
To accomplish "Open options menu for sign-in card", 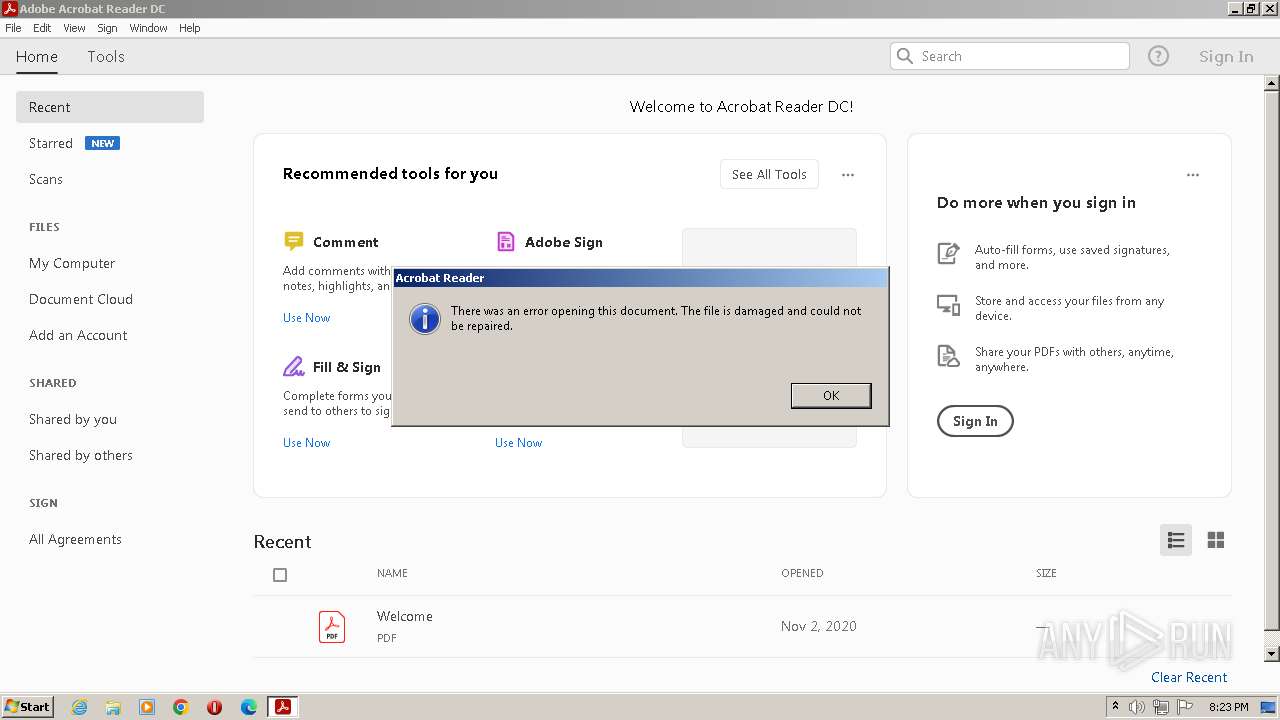I will coord(1193,175).
